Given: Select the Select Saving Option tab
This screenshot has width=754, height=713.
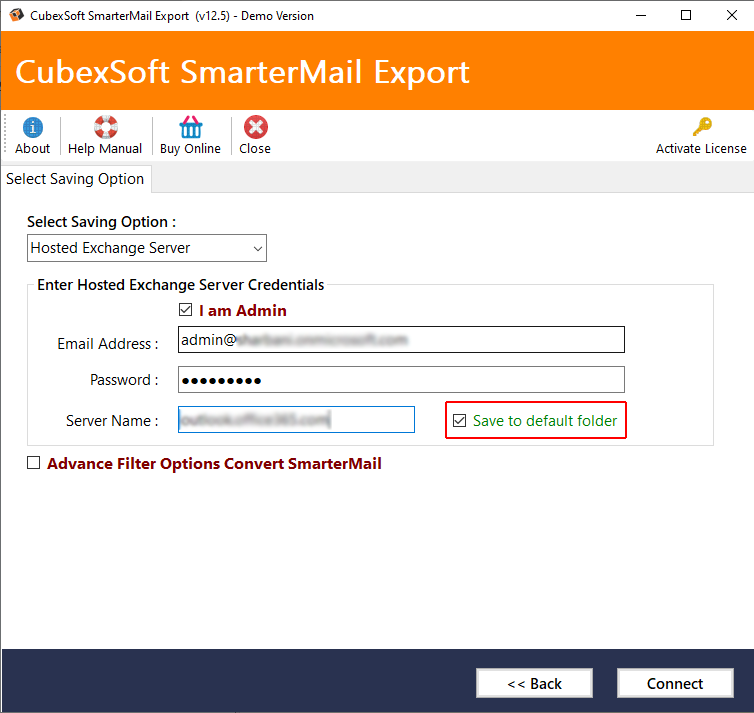Looking at the screenshot, I should pos(75,179).
